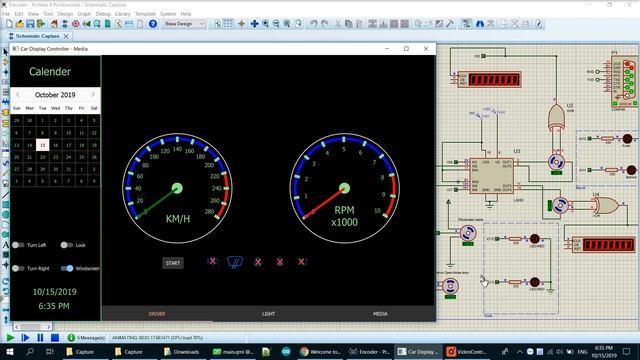Open the Bill of Materials dollar icon
The width and height of the screenshot is (640, 360).
coord(118,24)
